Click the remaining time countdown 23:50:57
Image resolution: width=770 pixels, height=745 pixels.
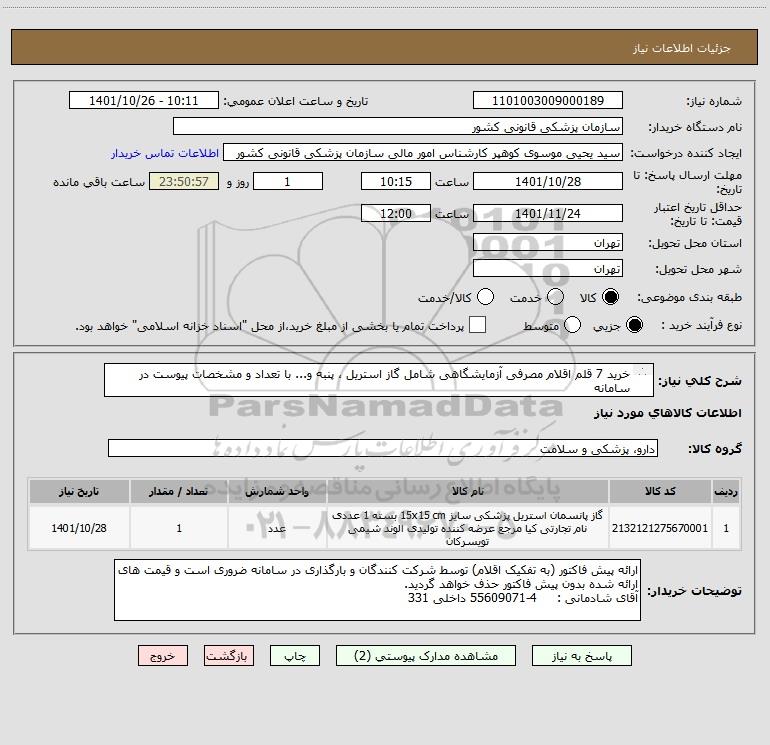(x=184, y=181)
